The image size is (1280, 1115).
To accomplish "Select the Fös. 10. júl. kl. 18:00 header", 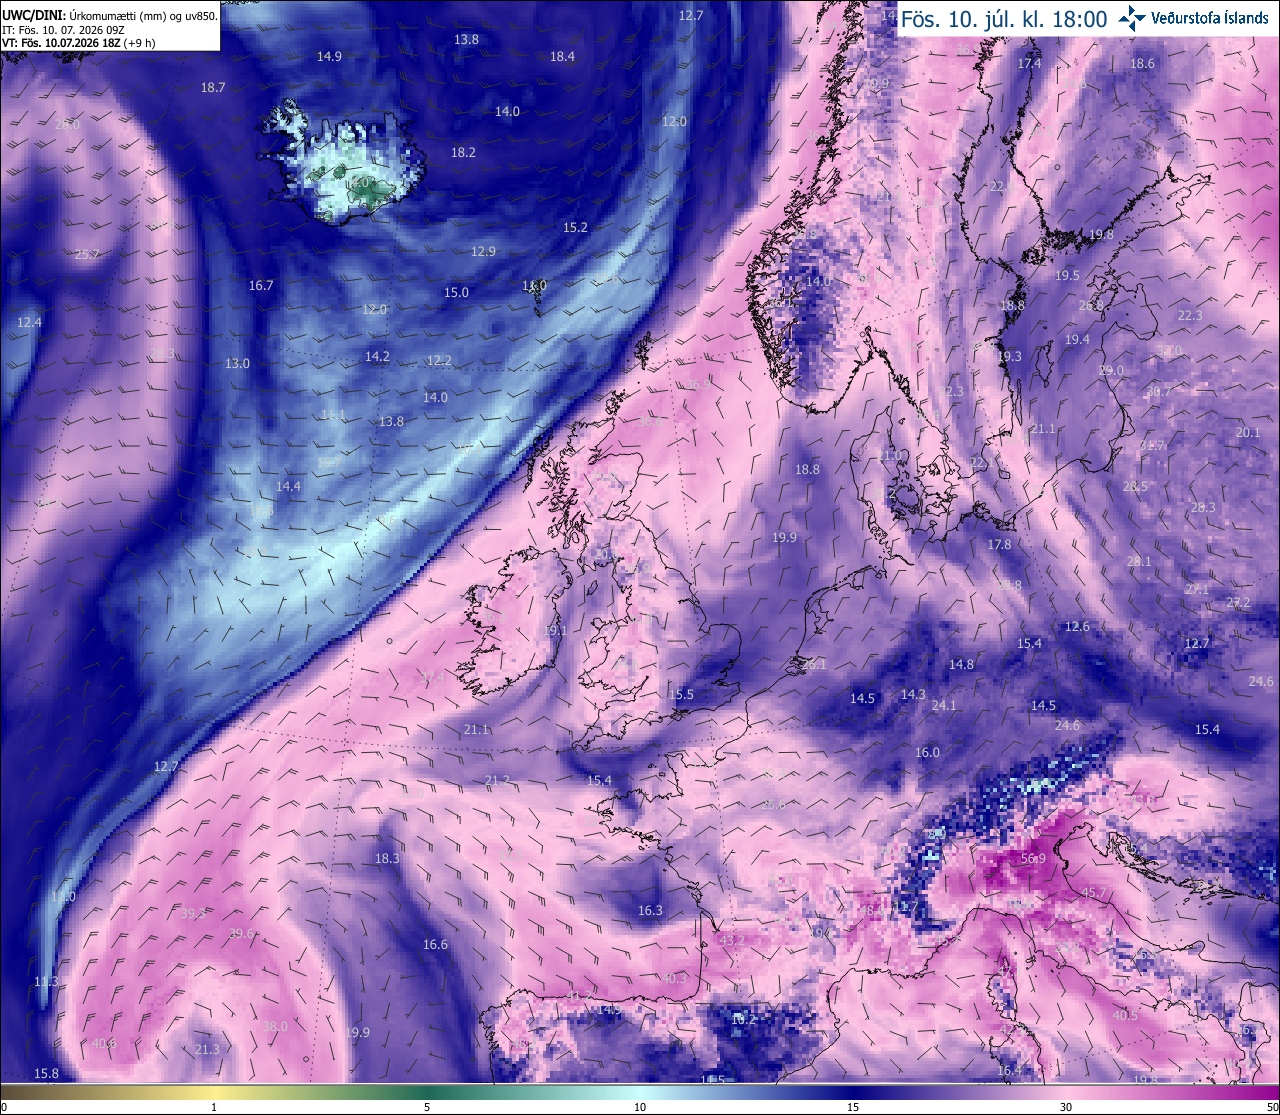I will click(1003, 18).
